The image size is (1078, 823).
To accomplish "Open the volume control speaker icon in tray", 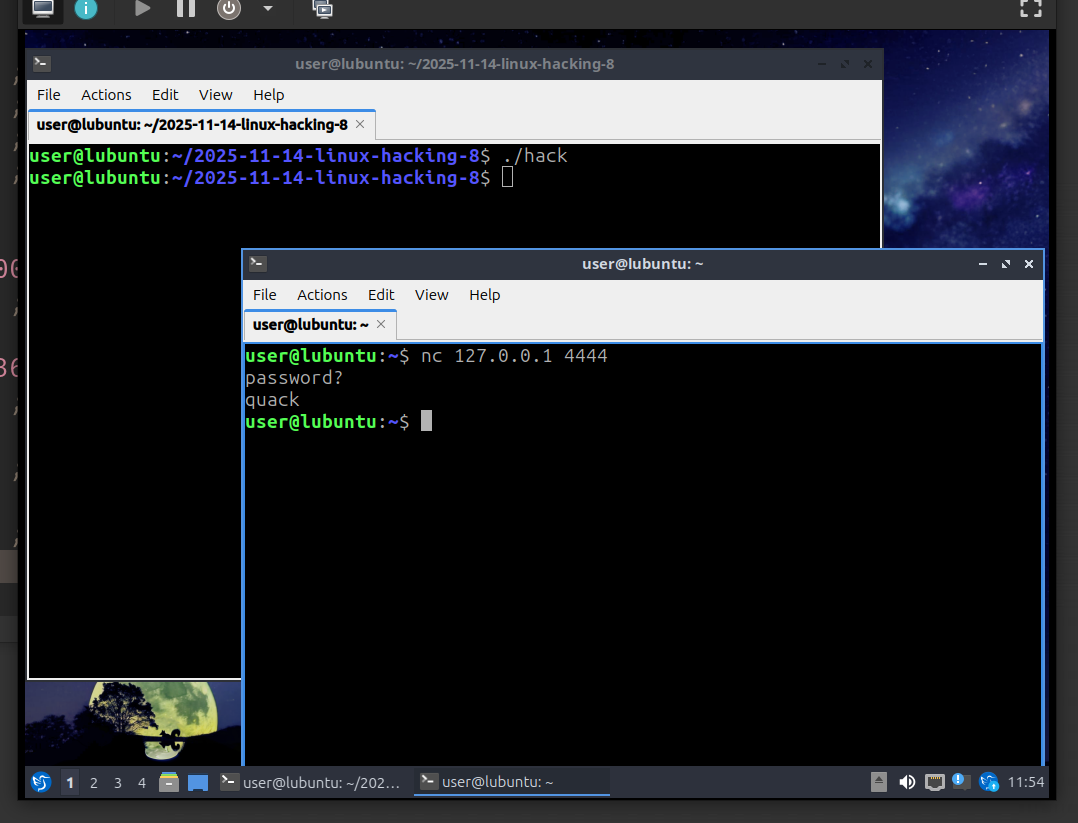I will pos(907,782).
